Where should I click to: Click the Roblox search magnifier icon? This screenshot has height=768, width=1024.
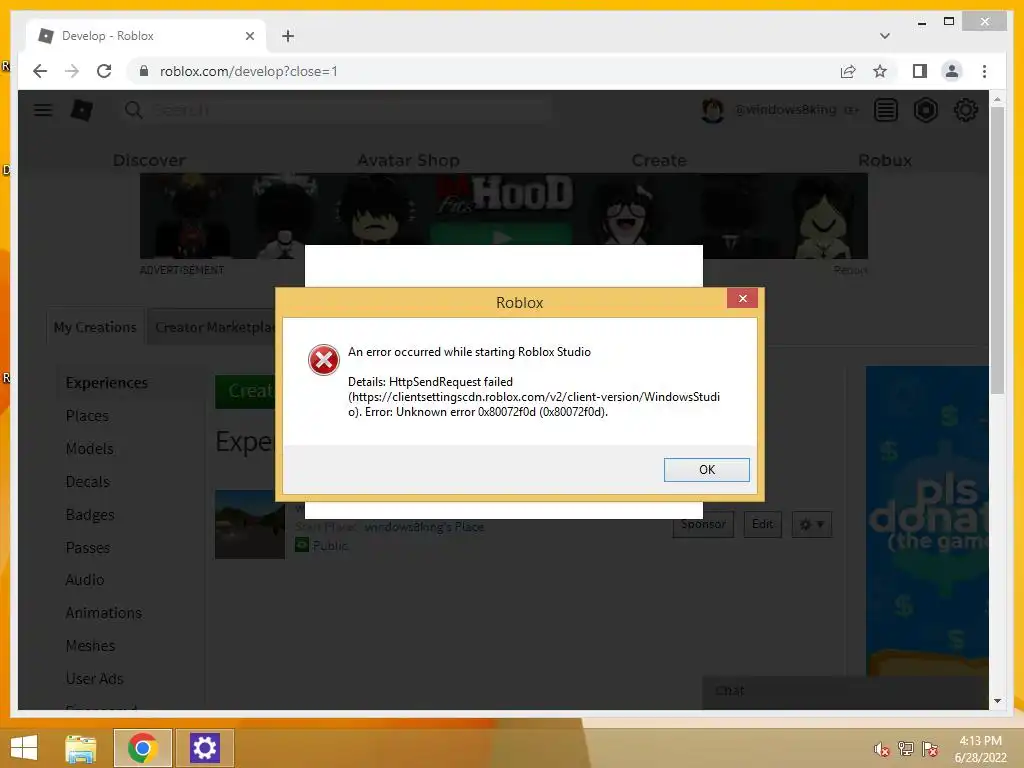(x=133, y=110)
